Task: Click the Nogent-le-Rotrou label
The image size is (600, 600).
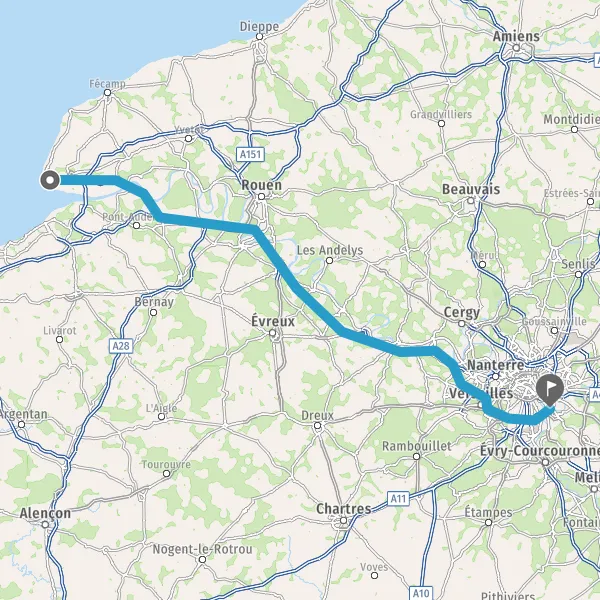Action: click(202, 549)
